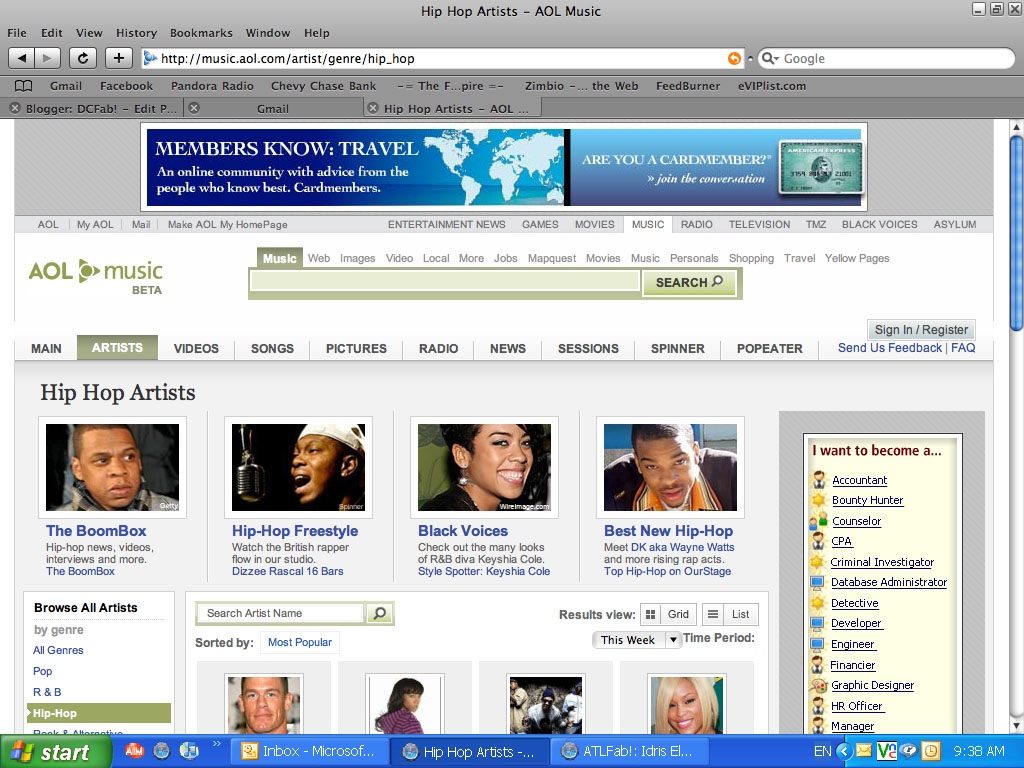
Task: Click the orange RSS icon in address bar
Action: coord(734,58)
